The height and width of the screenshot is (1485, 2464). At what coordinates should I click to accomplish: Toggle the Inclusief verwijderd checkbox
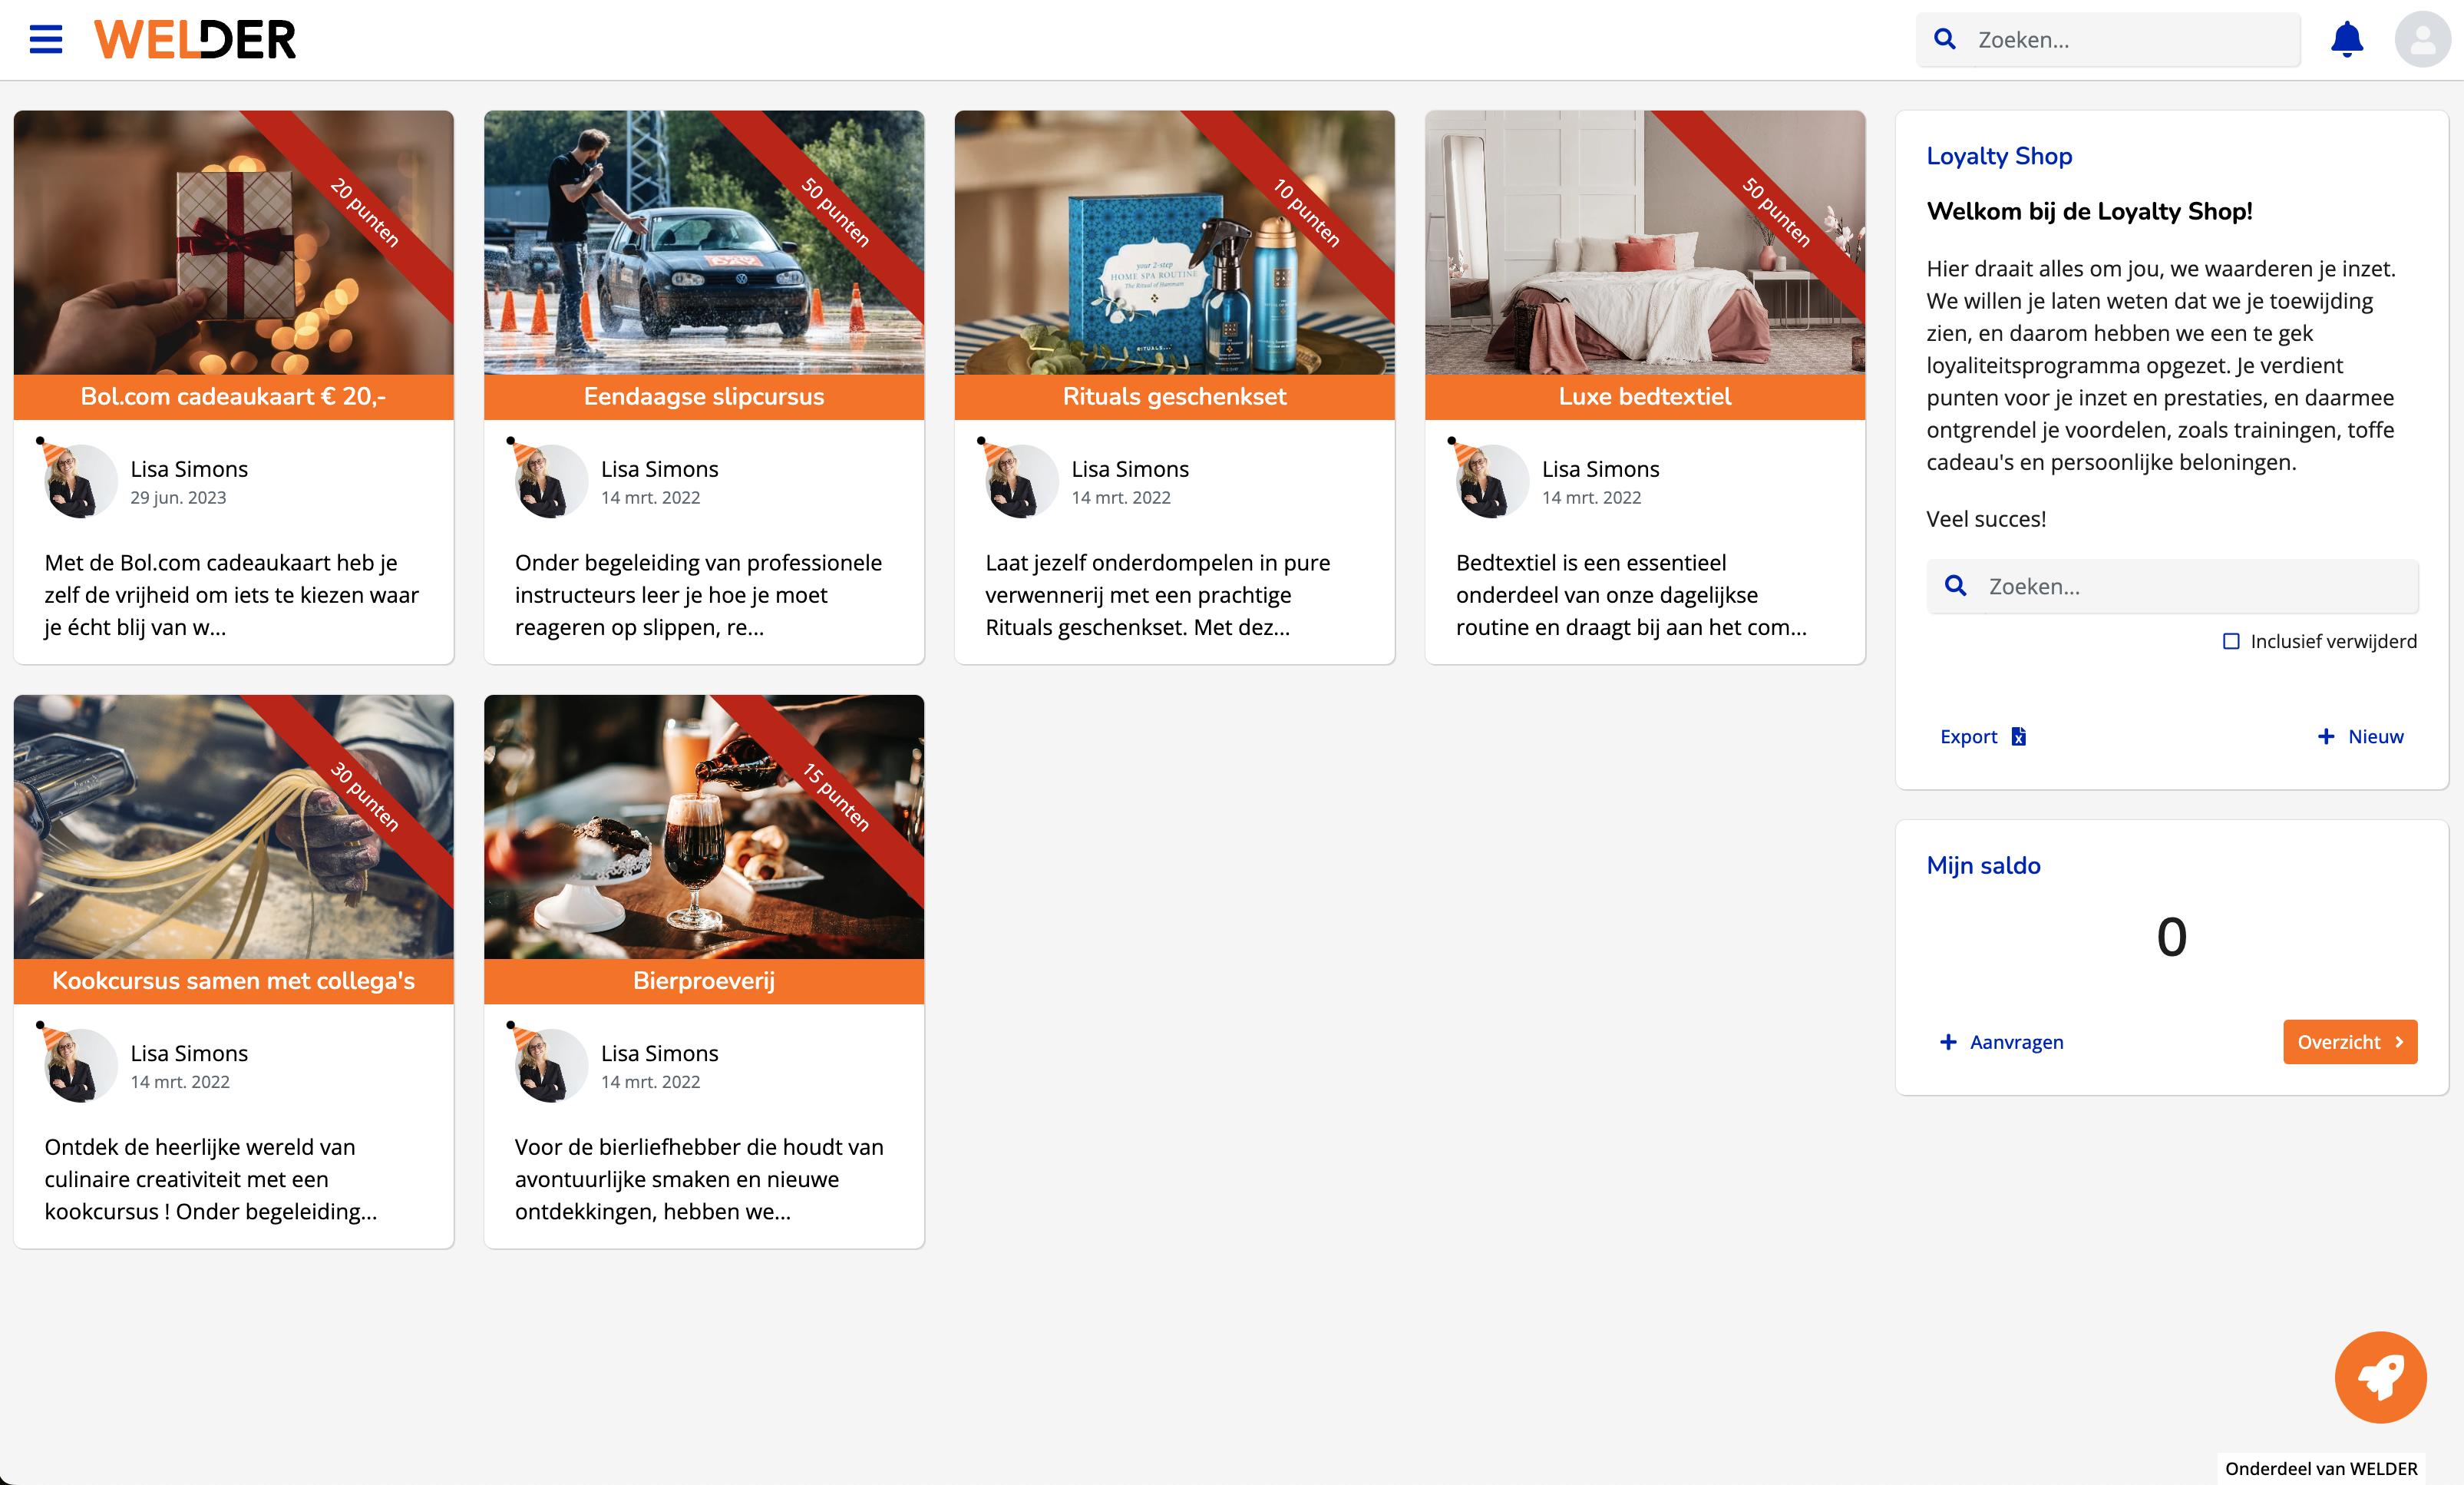pyautogui.click(x=2231, y=641)
